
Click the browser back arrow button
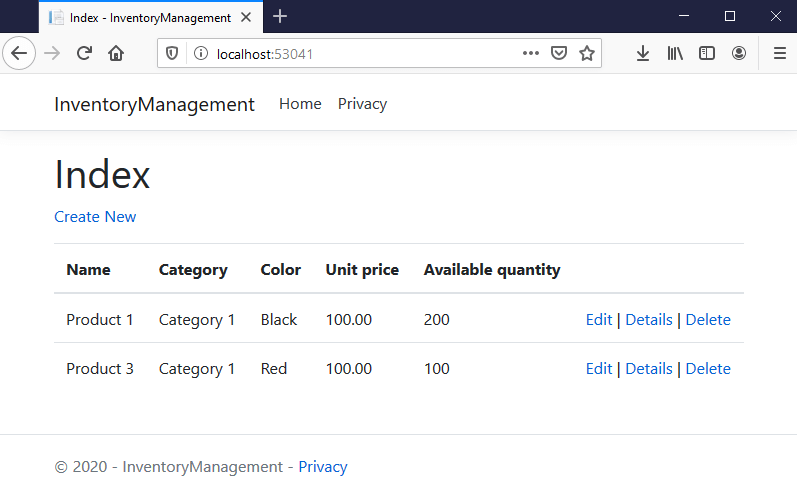click(19, 53)
